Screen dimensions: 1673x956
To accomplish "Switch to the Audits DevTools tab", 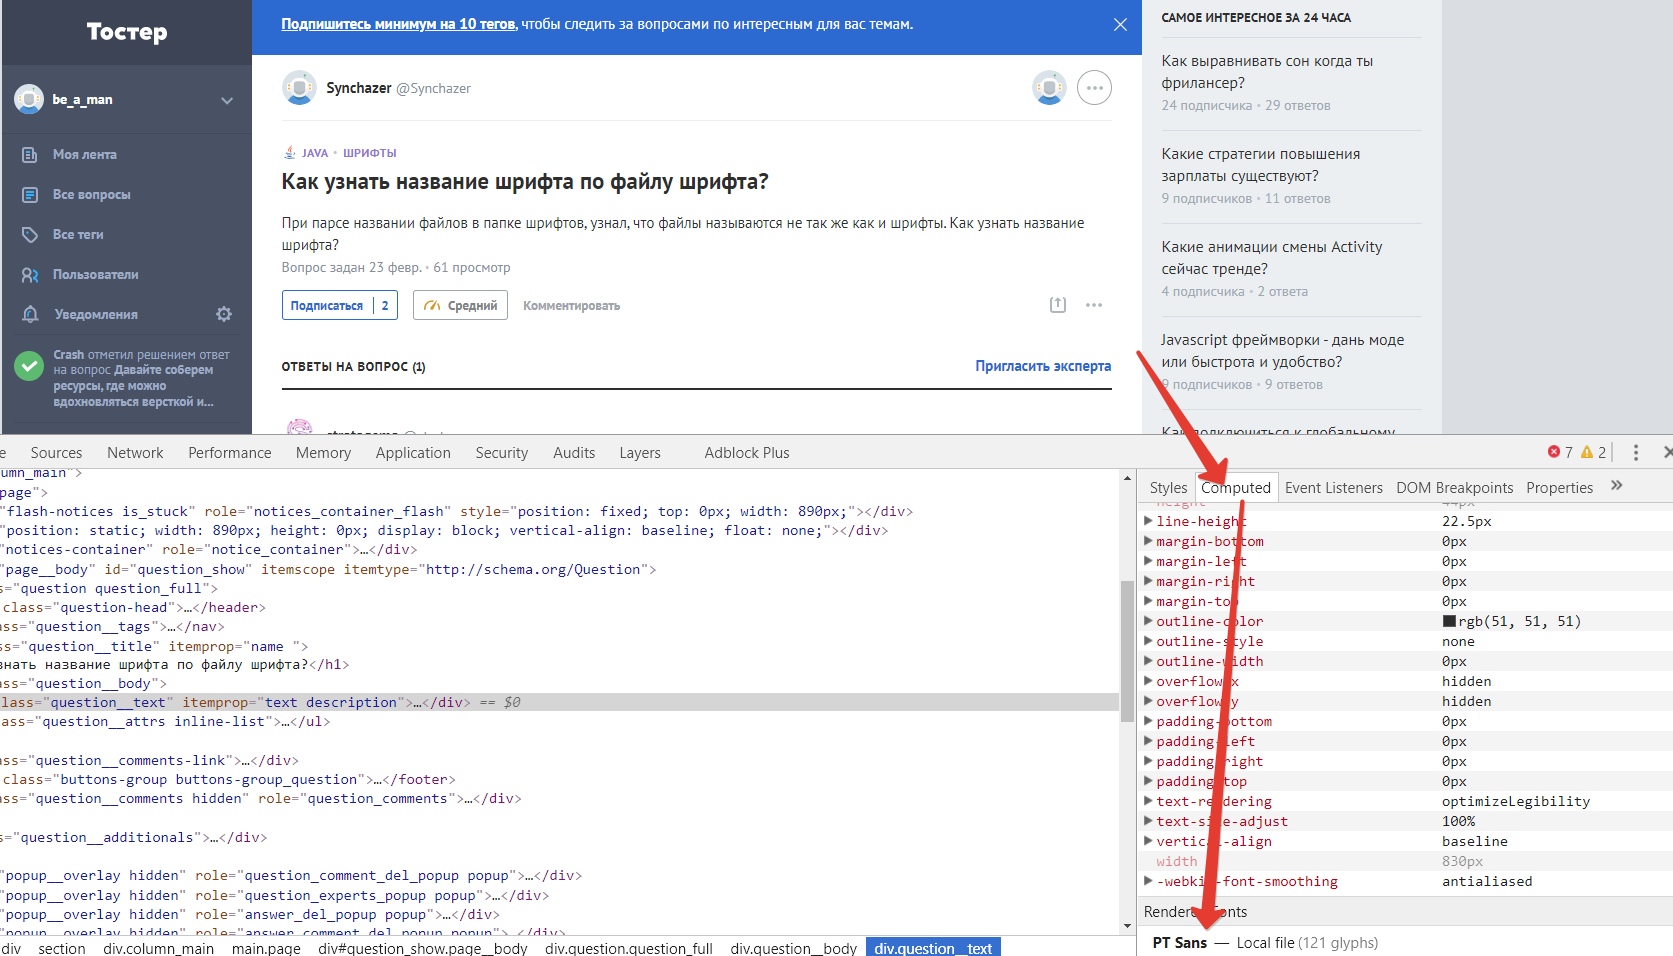I will (x=574, y=453).
